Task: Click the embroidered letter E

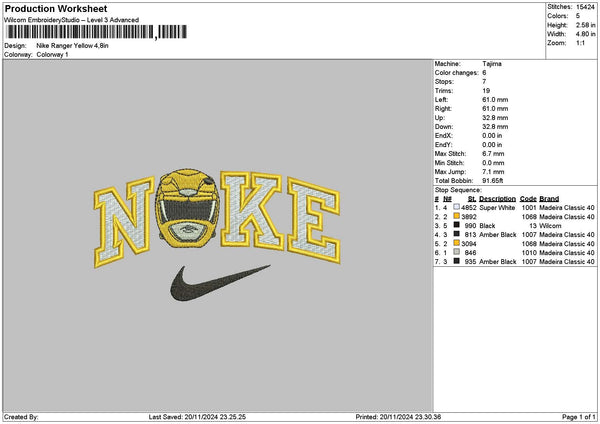Action: (314, 221)
